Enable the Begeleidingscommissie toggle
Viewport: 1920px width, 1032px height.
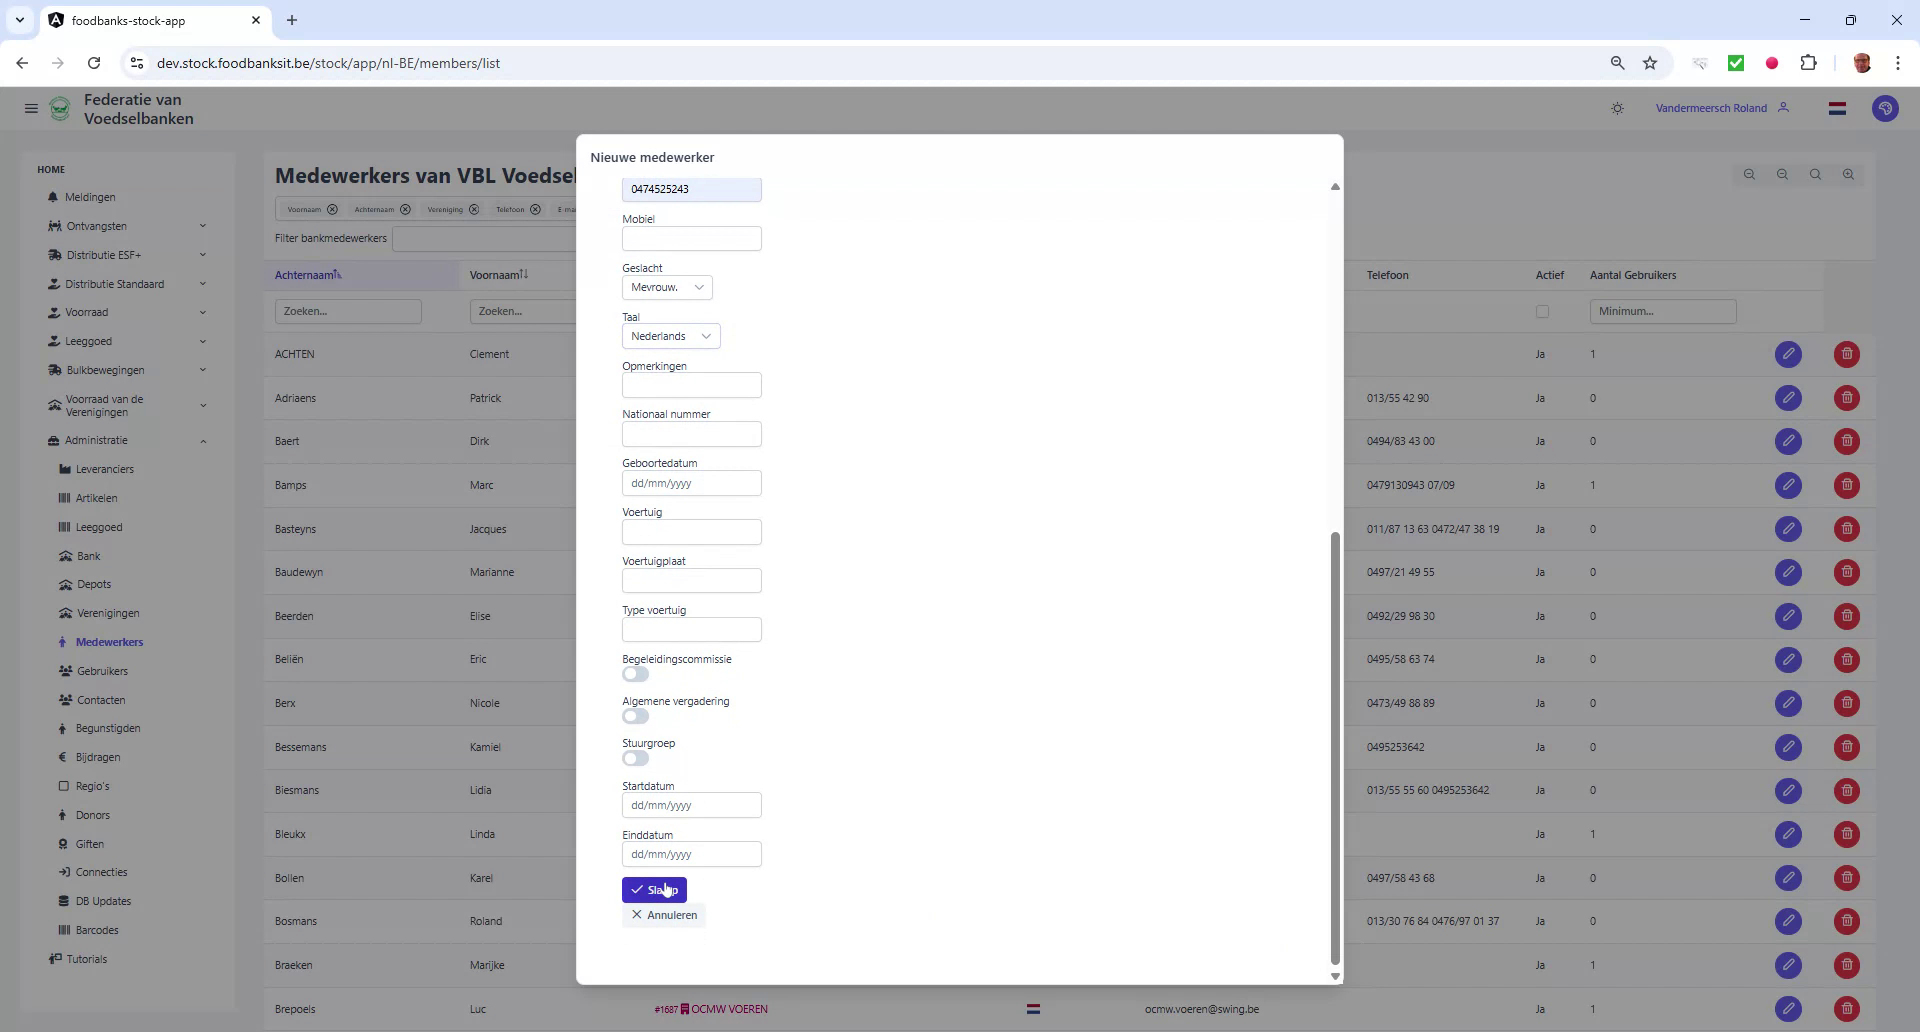coord(635,674)
